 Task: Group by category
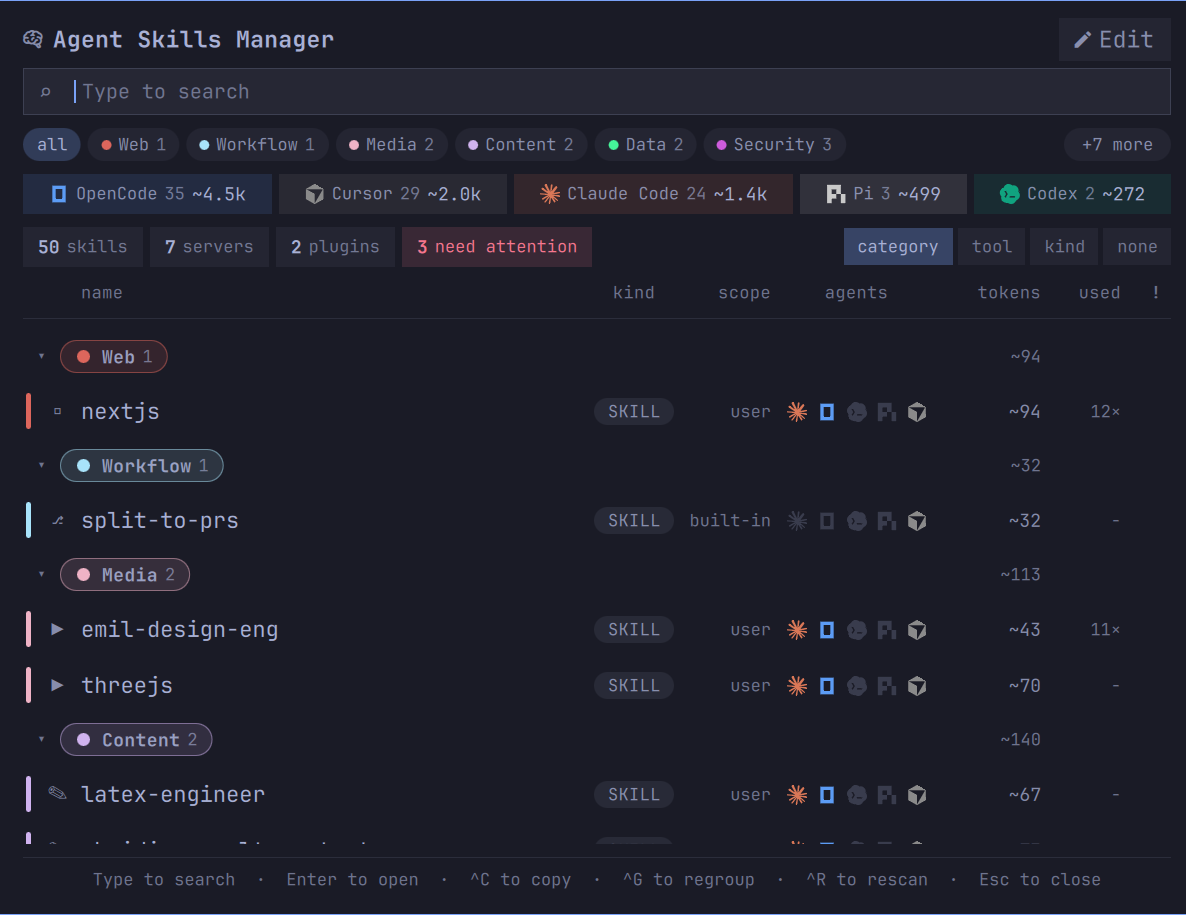coord(898,247)
